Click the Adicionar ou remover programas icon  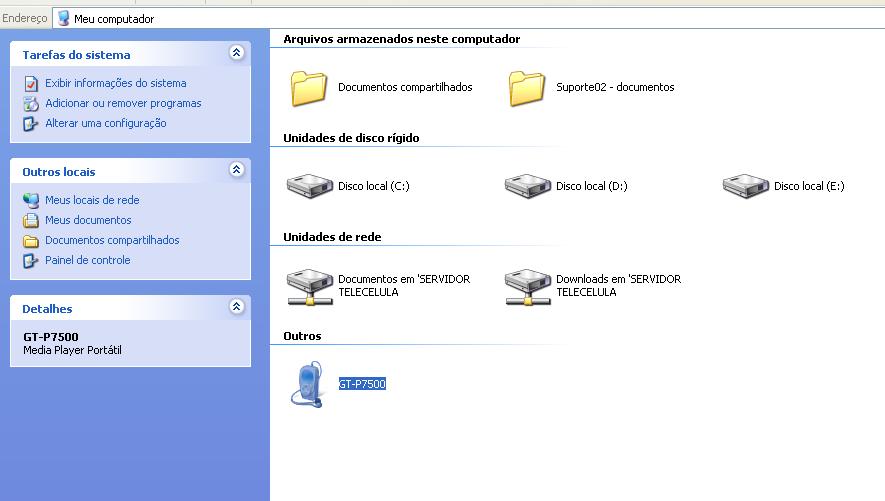point(31,103)
